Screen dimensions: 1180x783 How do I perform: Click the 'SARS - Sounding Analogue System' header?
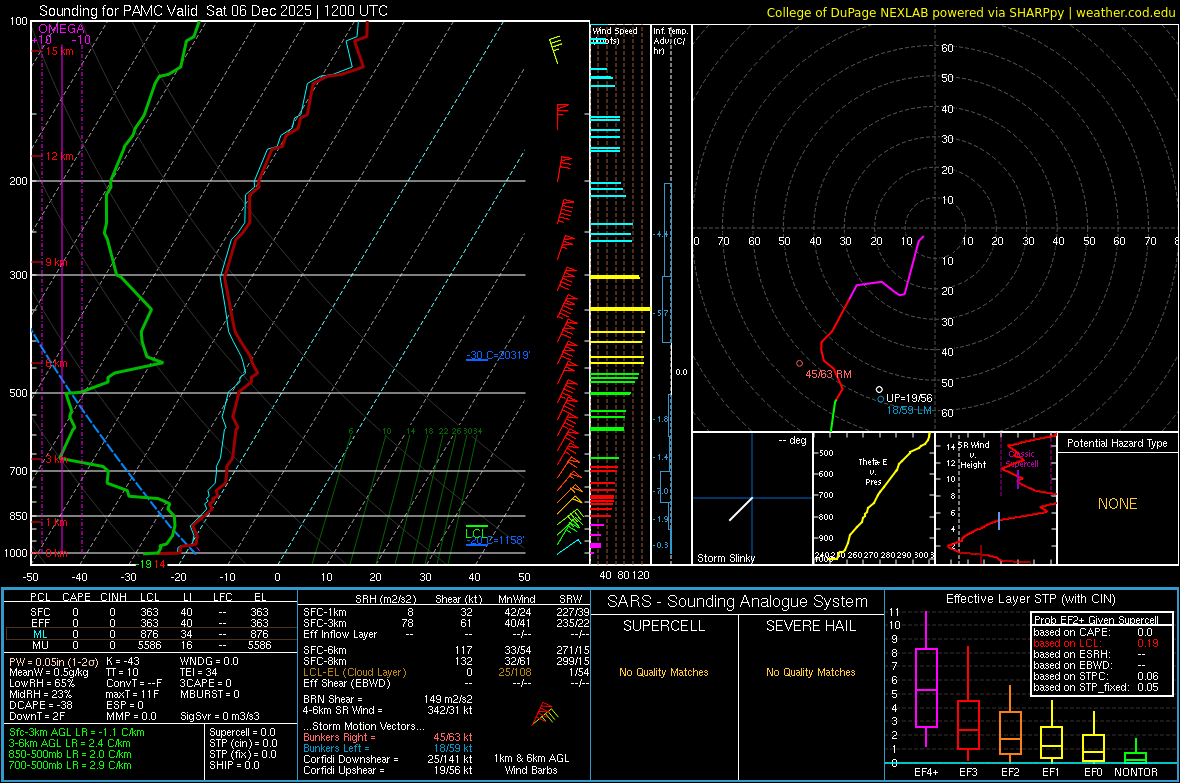[x=738, y=602]
